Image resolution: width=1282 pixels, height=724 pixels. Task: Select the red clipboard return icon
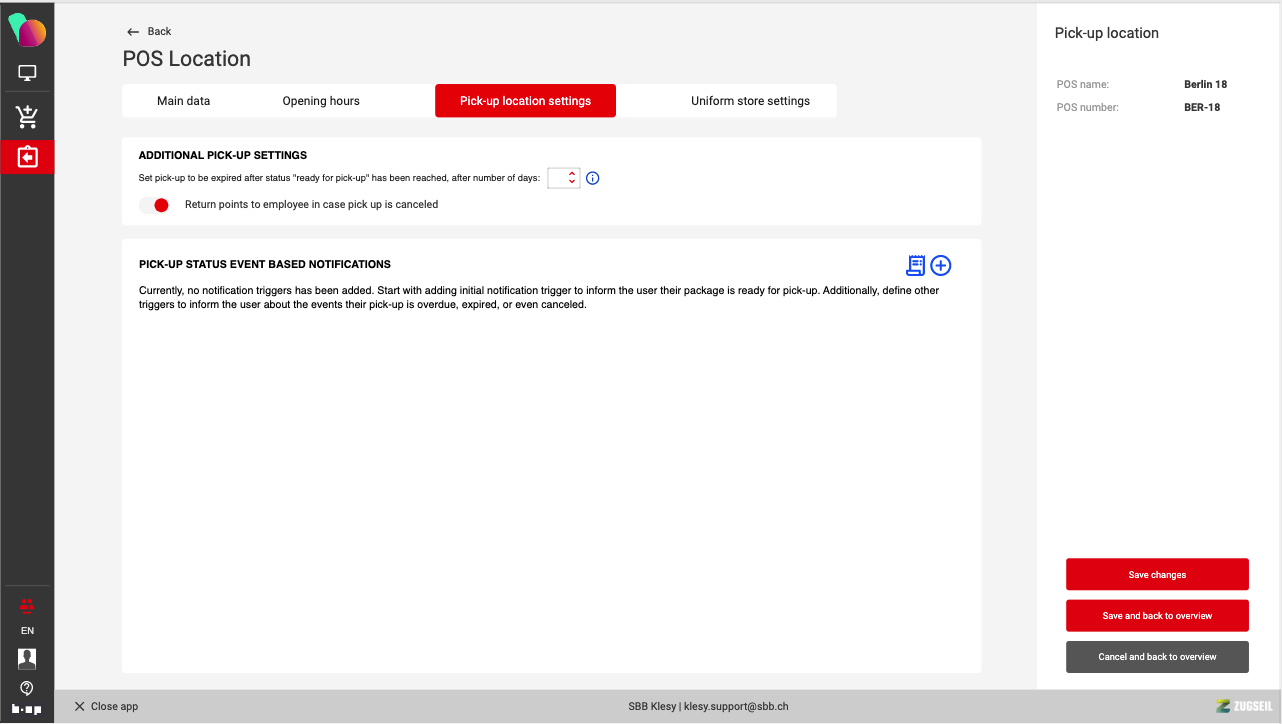(27, 157)
